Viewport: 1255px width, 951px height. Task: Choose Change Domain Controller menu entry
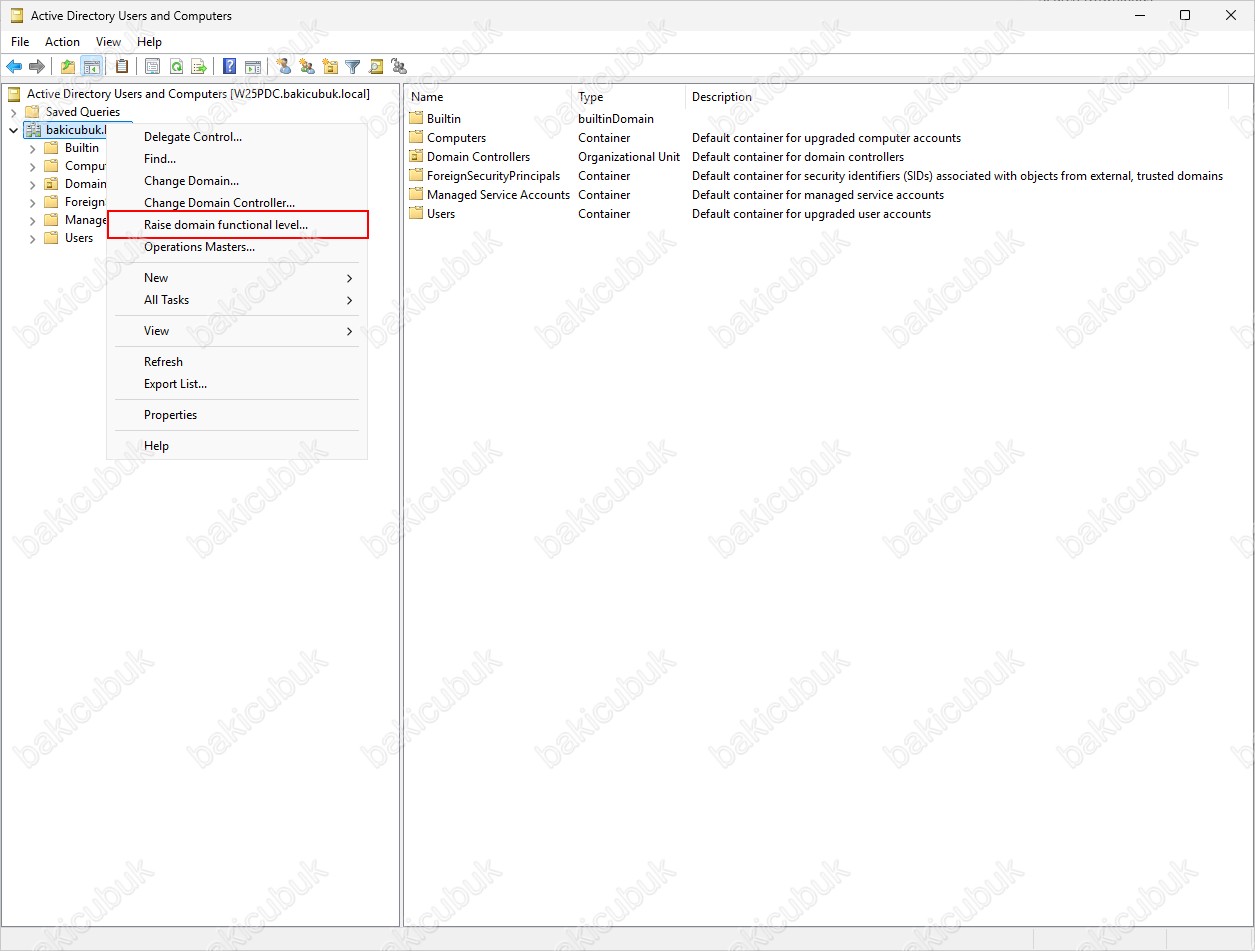[x=237, y=203]
